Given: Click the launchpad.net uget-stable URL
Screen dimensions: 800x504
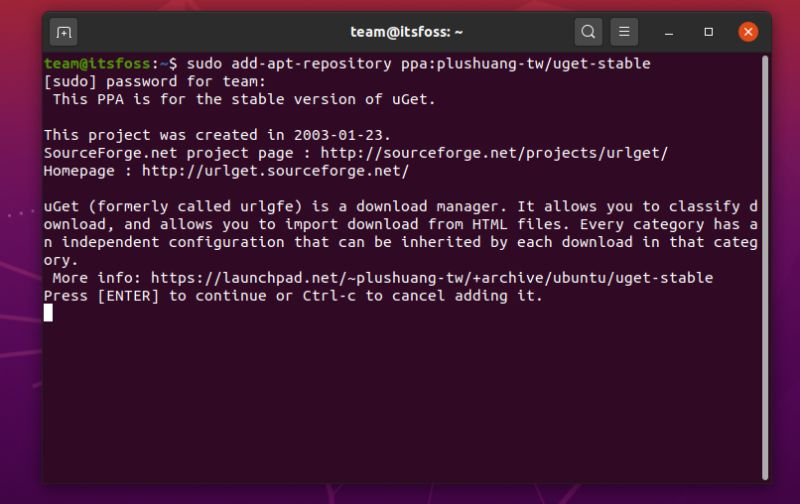Looking at the screenshot, I should tap(432, 278).
